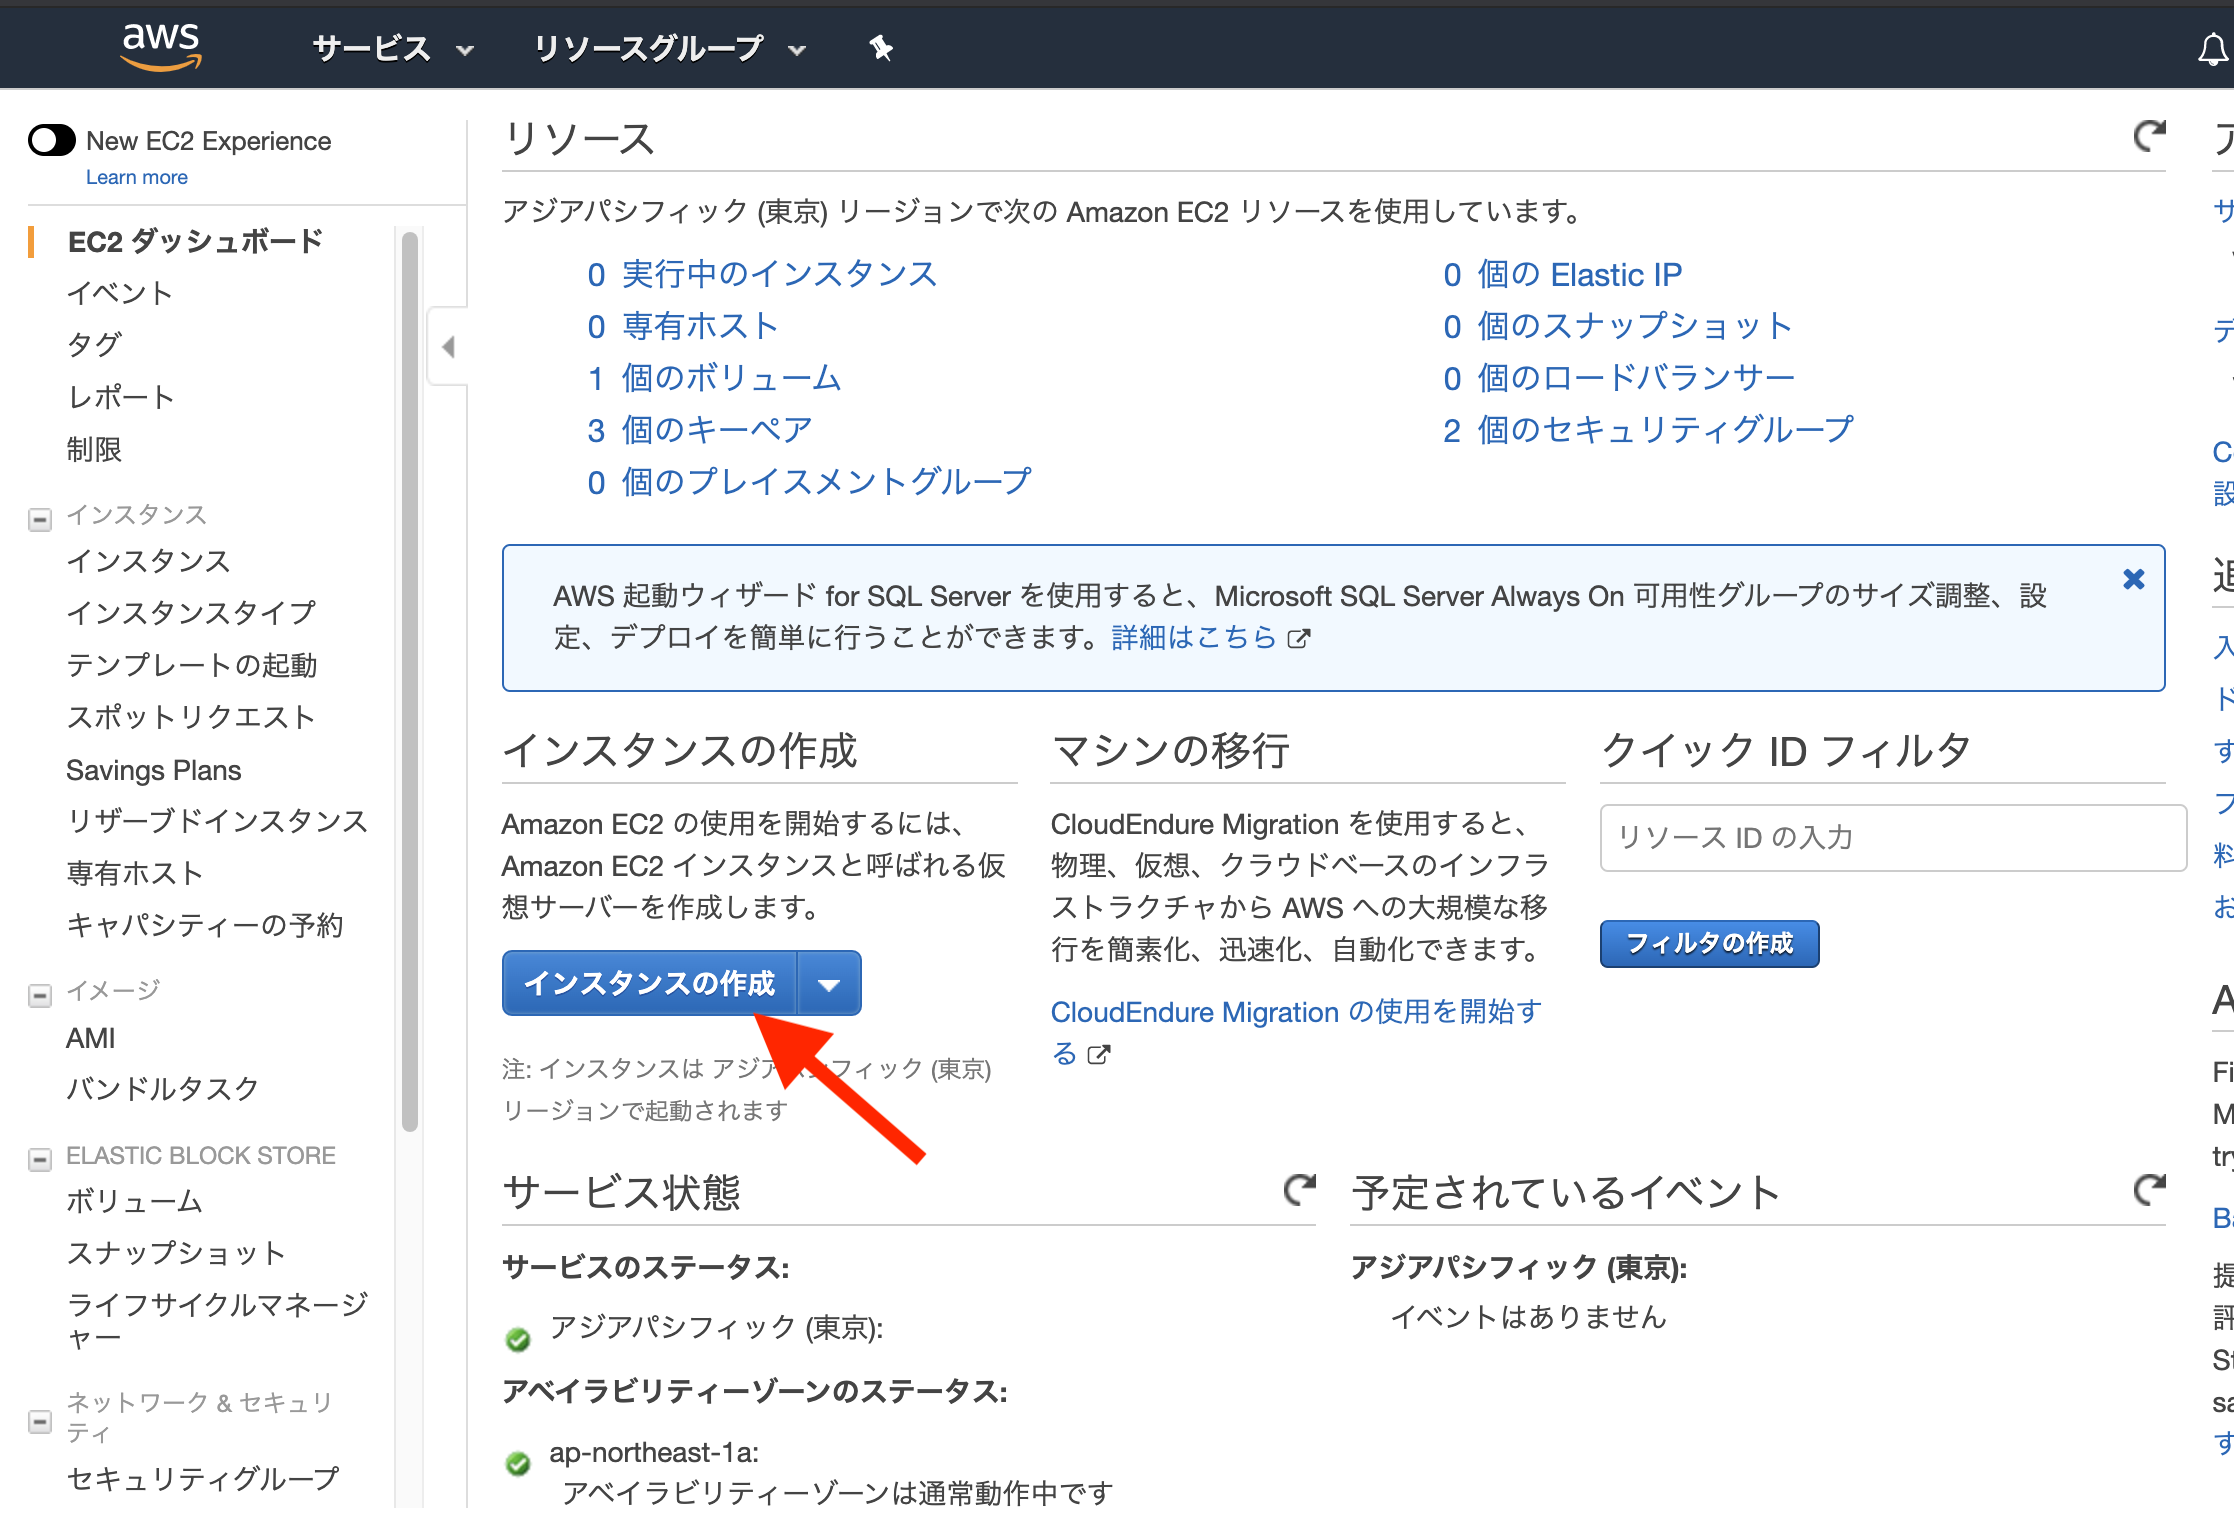
Task: Click 0 専有ホスト resource link
Action: (682, 326)
